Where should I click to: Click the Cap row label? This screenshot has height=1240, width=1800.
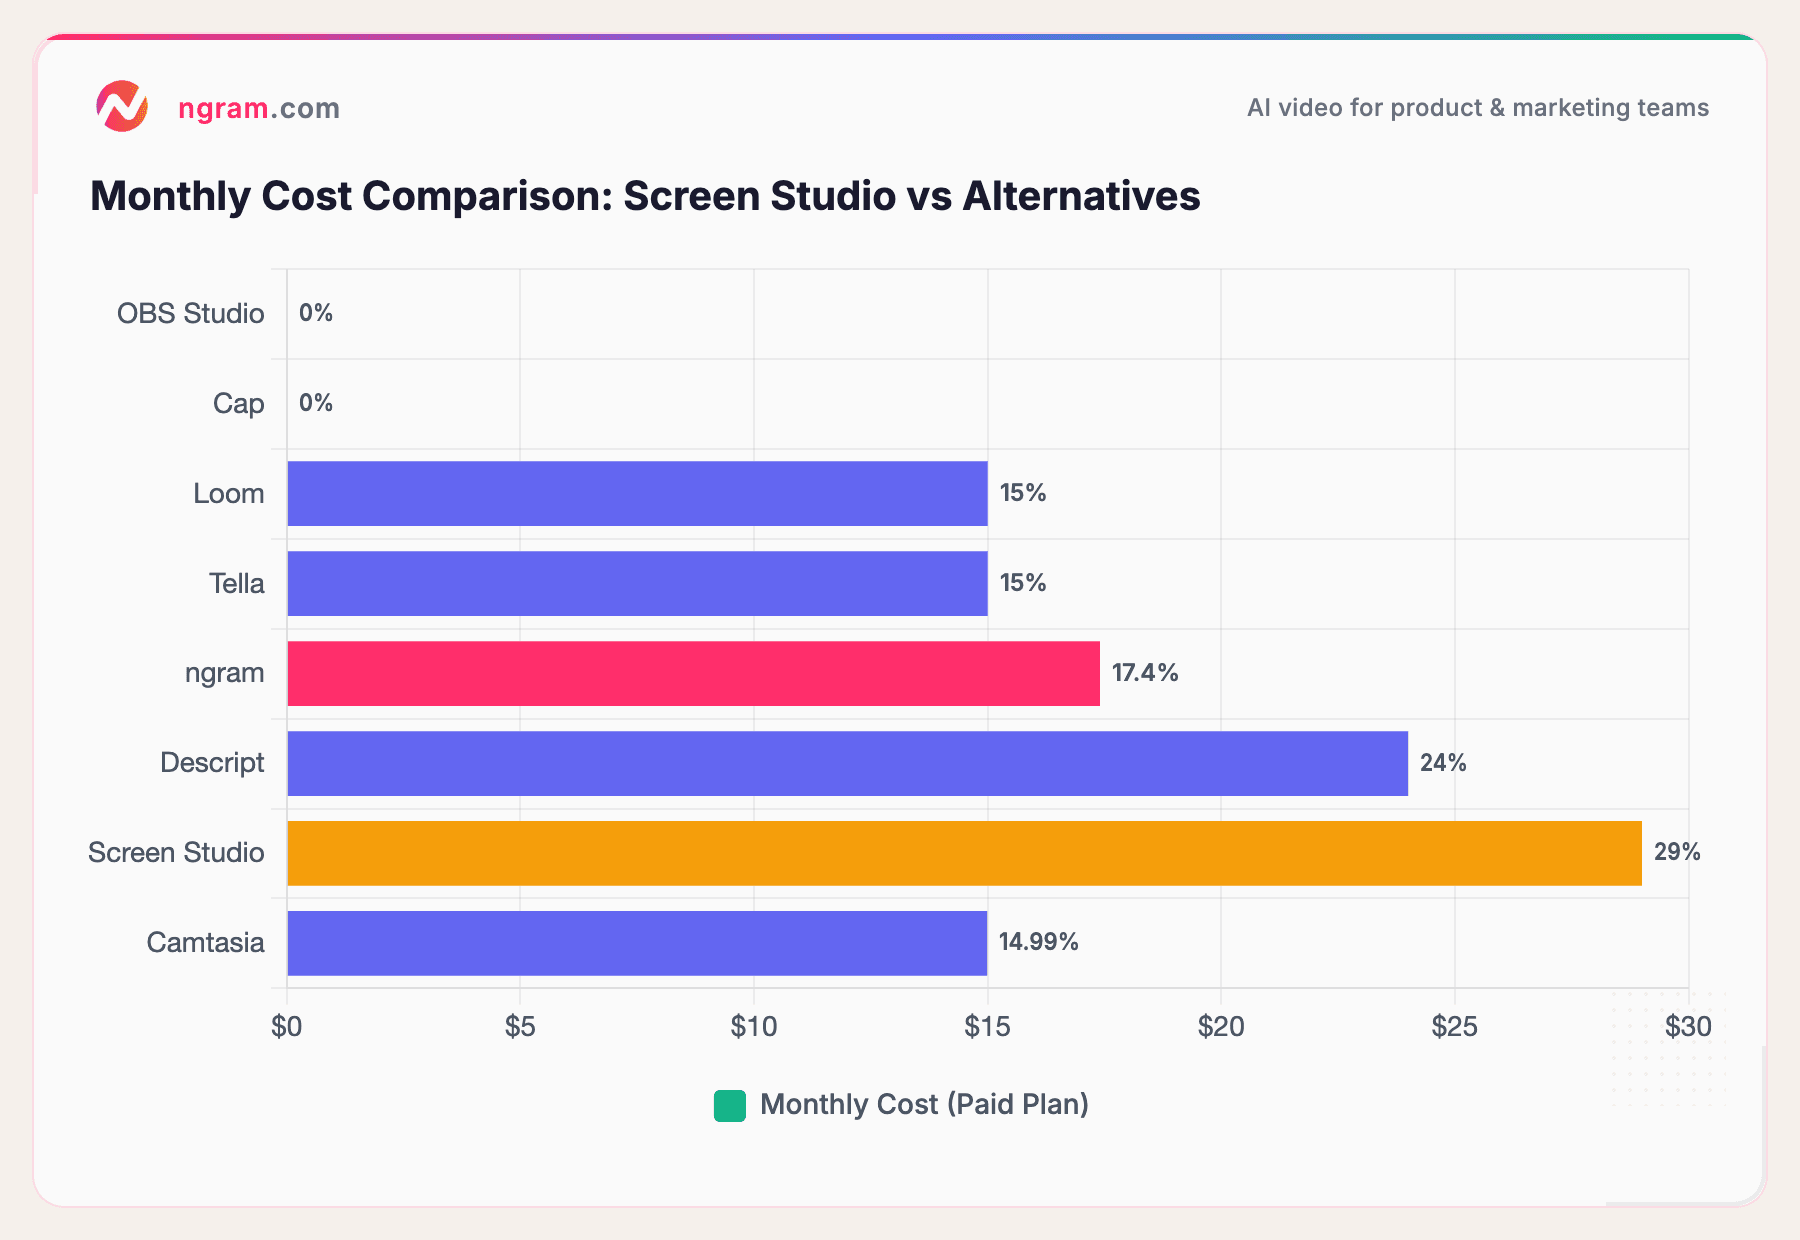(238, 403)
